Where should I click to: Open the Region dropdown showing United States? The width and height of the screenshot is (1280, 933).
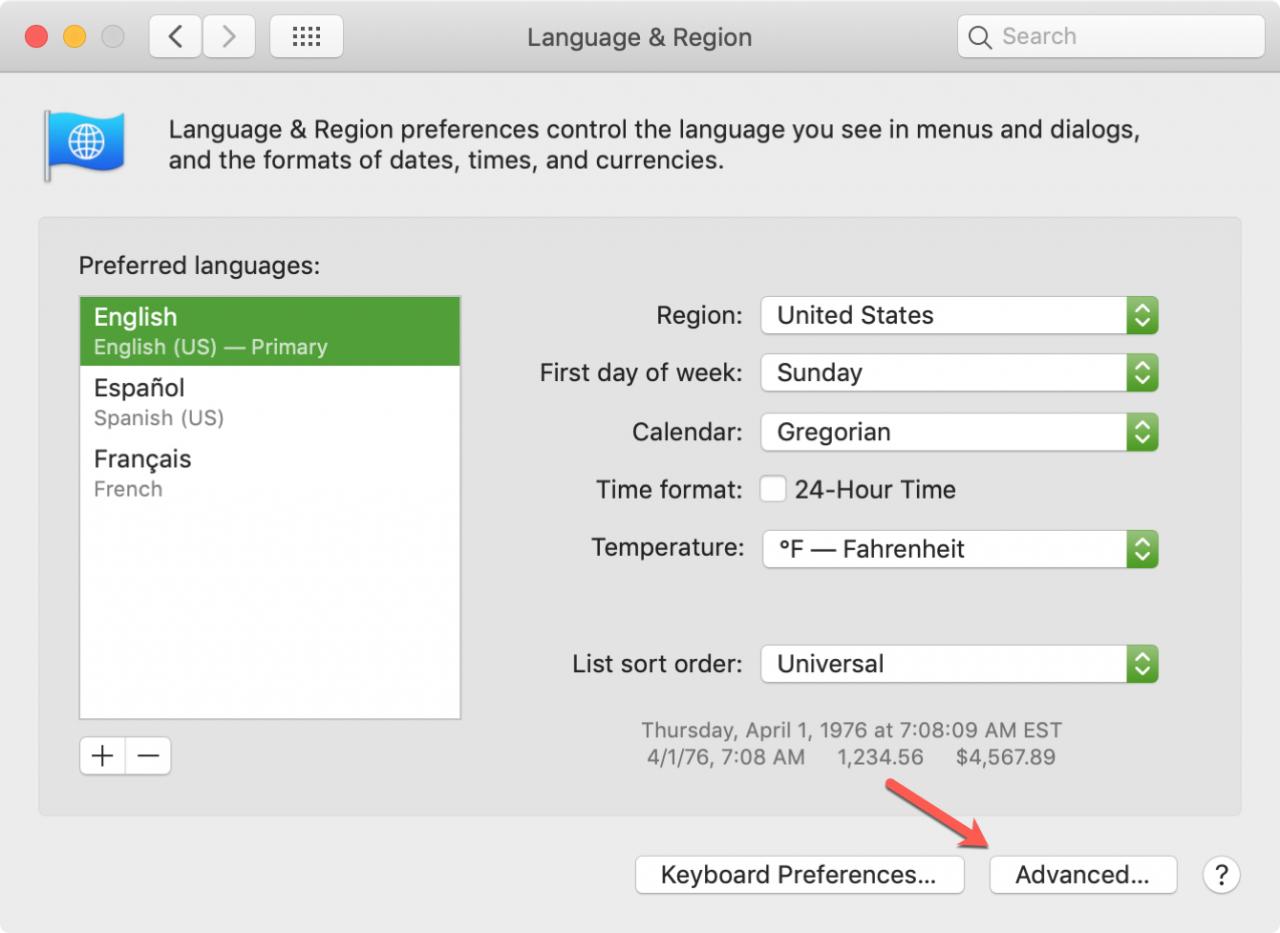coord(959,315)
